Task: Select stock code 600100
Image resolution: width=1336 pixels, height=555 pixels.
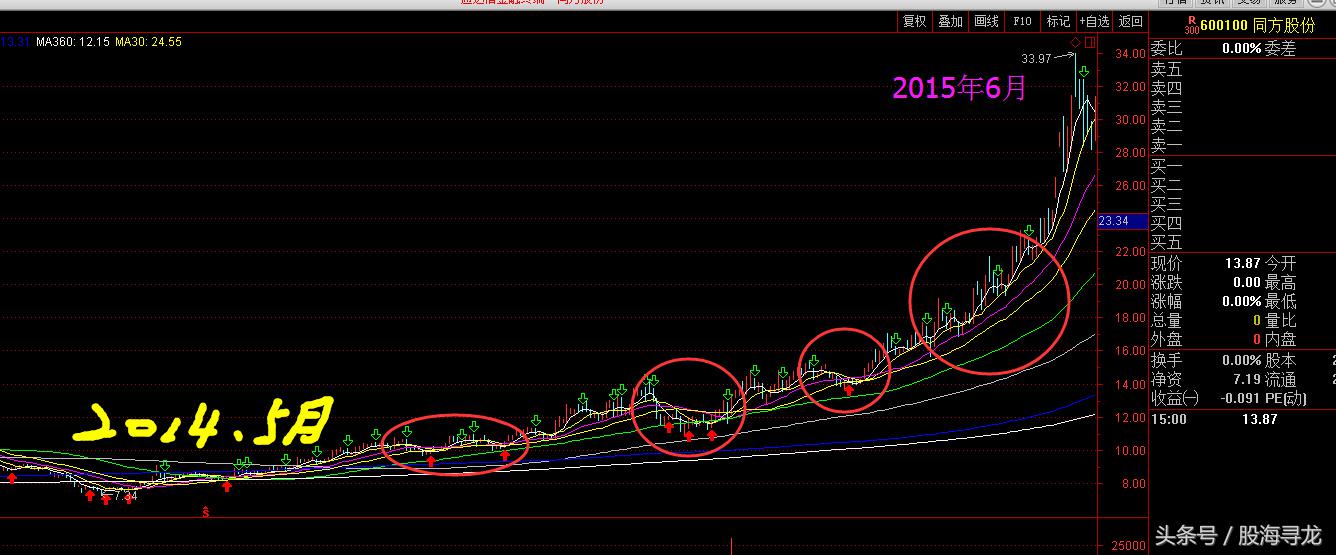Action: [x=1223, y=26]
